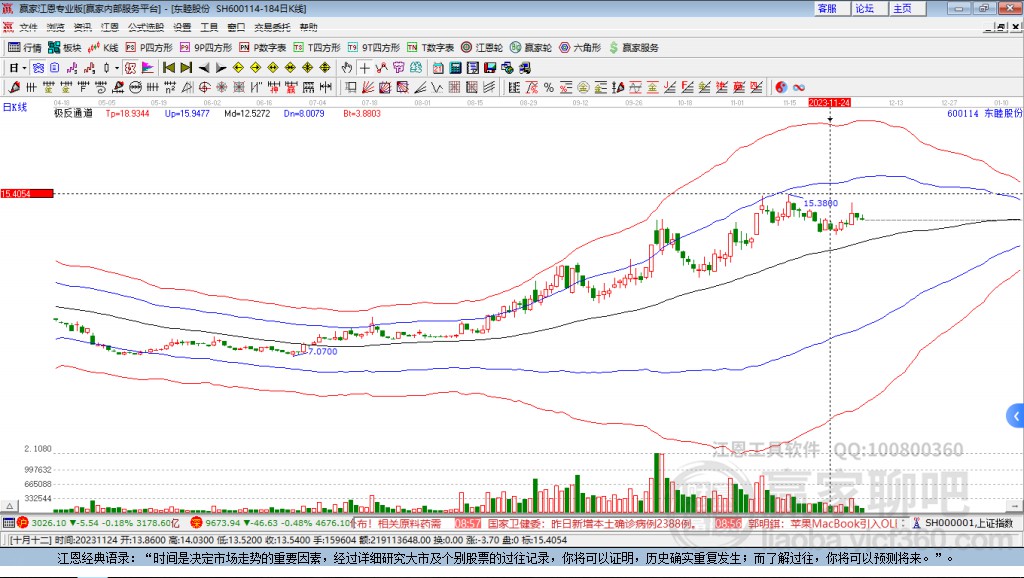The height and width of the screenshot is (578, 1024).
Task: Click the Md=12.5272 indicator value
Action: pyautogui.click(x=247, y=114)
